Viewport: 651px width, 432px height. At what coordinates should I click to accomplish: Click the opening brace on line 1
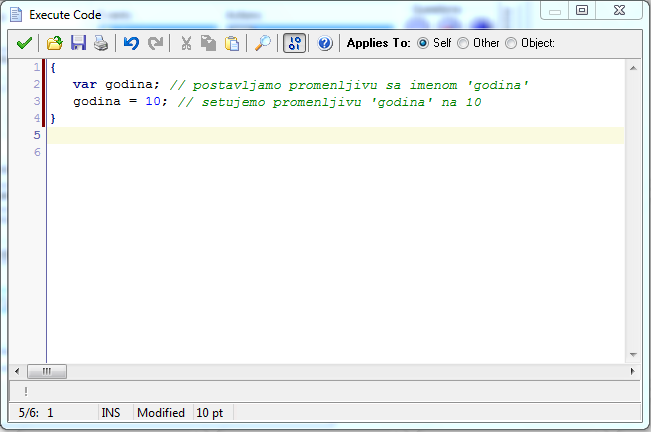53,68
